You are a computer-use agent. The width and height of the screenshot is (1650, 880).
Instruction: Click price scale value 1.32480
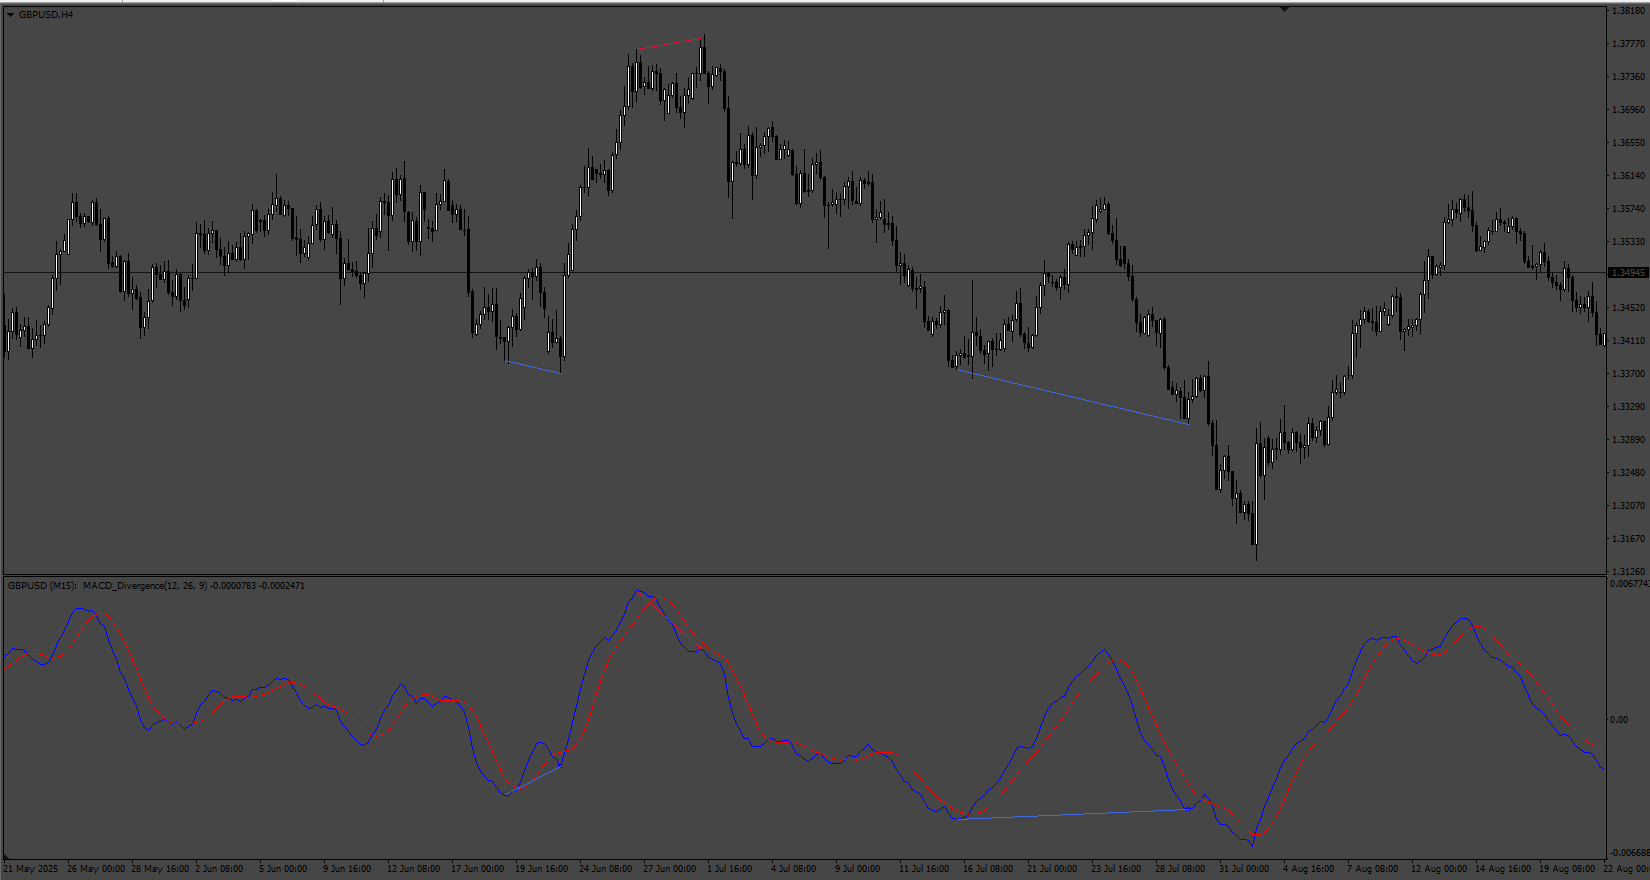tap(1629, 473)
